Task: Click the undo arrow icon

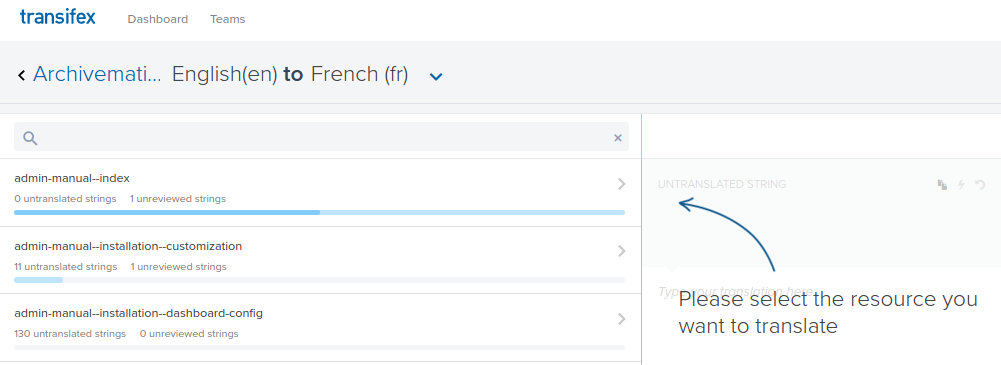Action: tap(981, 184)
